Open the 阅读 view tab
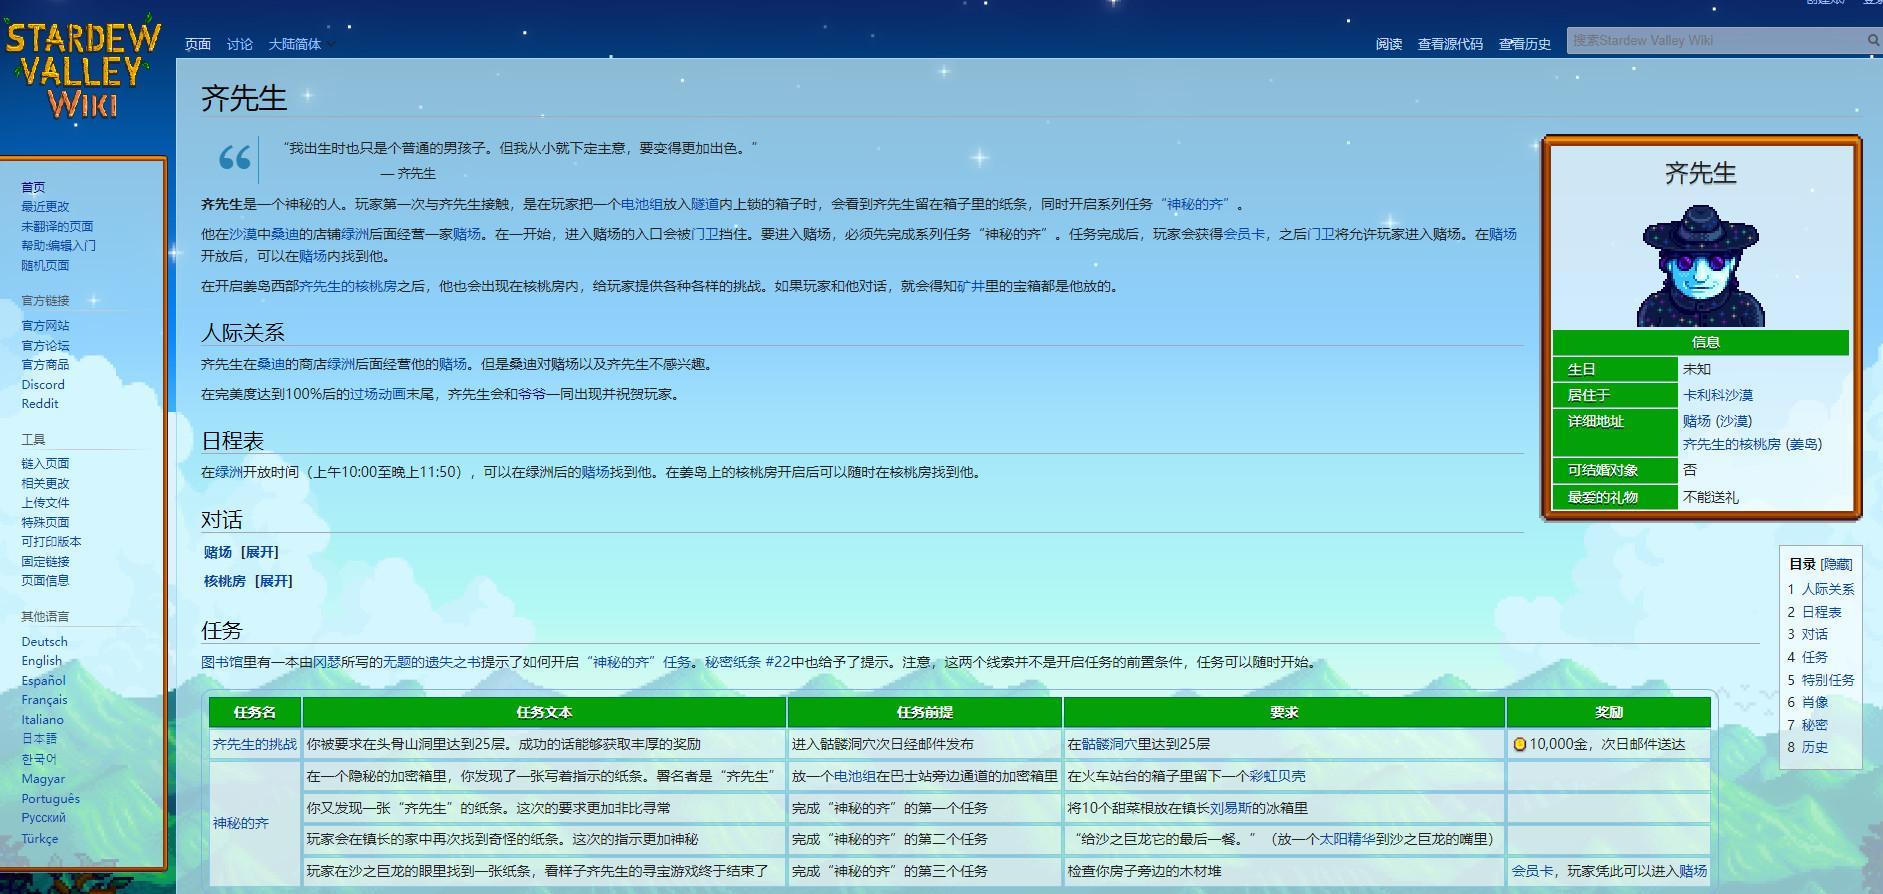This screenshot has height=894, width=1883. 1389,44
